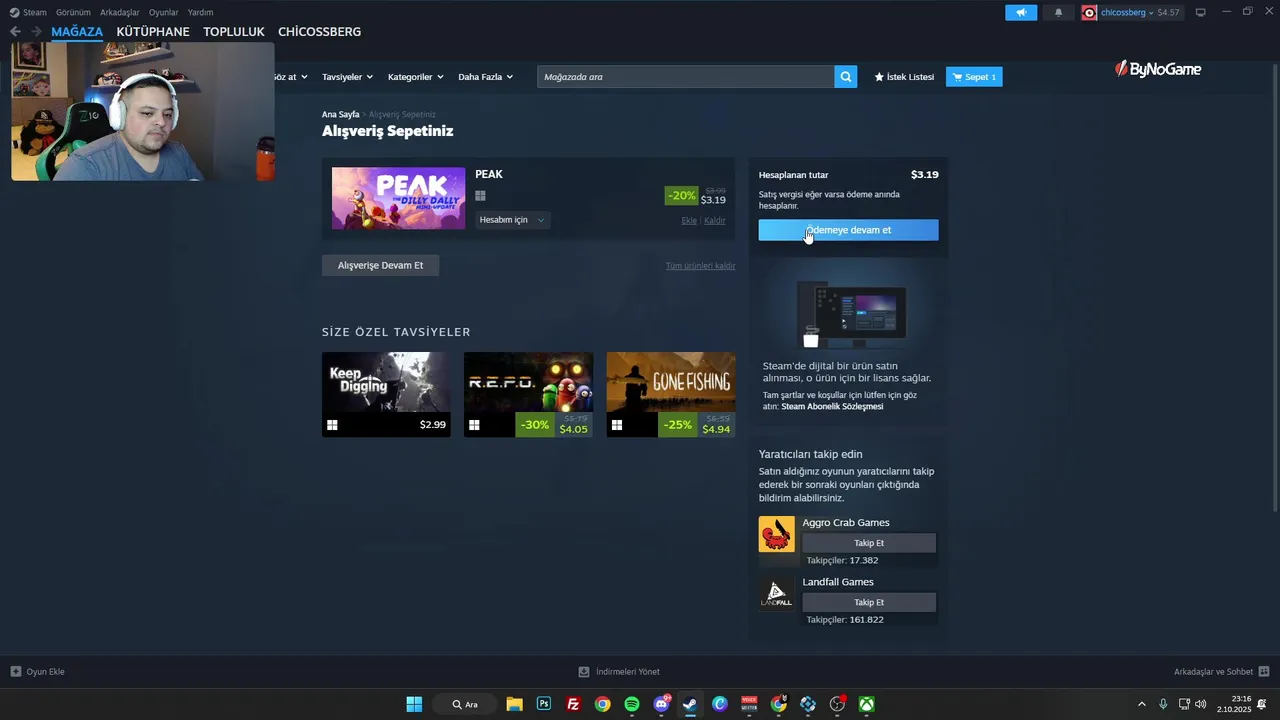
Task: Click Tüm ürünleri kaldır link
Action: coord(700,266)
